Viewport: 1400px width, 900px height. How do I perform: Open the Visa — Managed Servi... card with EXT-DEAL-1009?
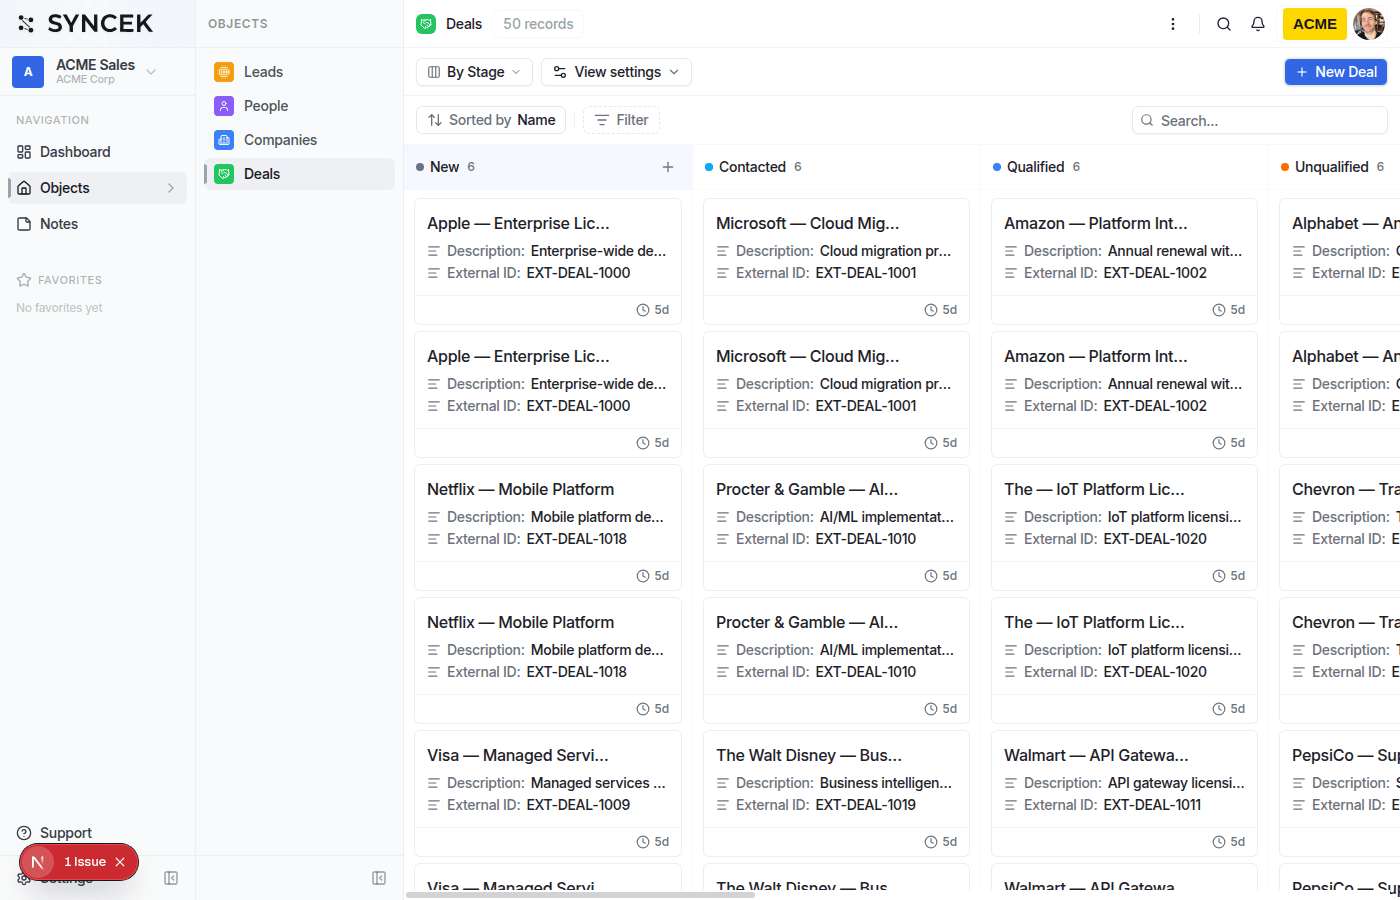(x=548, y=793)
